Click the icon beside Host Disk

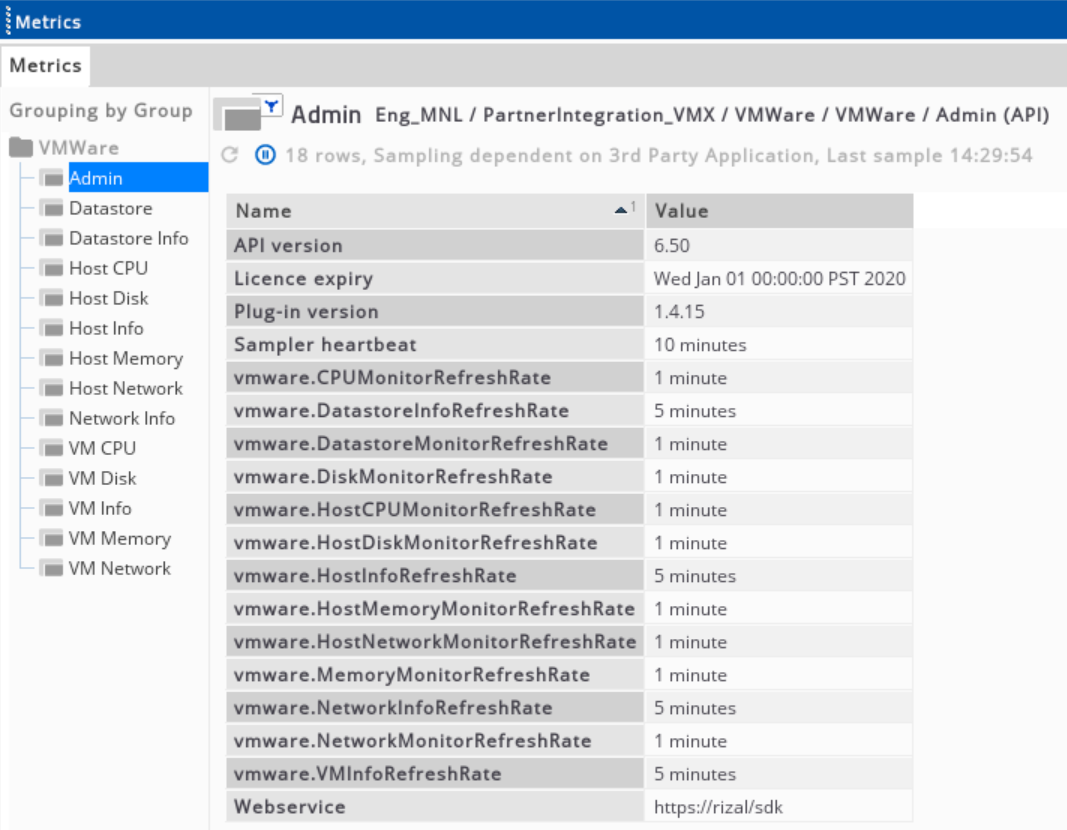pyautogui.click(x=52, y=298)
